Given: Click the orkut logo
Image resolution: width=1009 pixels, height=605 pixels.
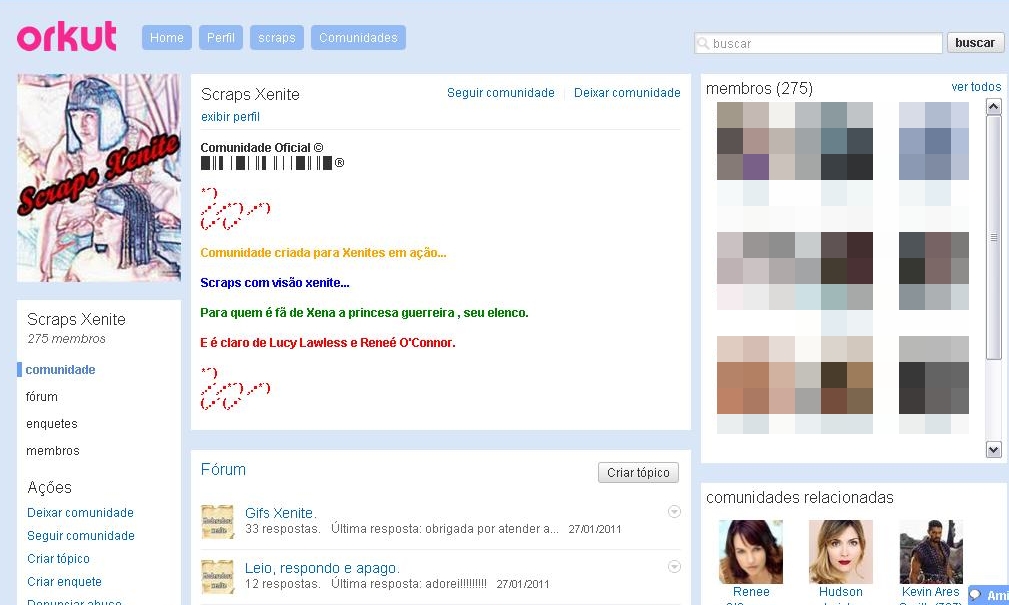Looking at the screenshot, I should pos(66,37).
